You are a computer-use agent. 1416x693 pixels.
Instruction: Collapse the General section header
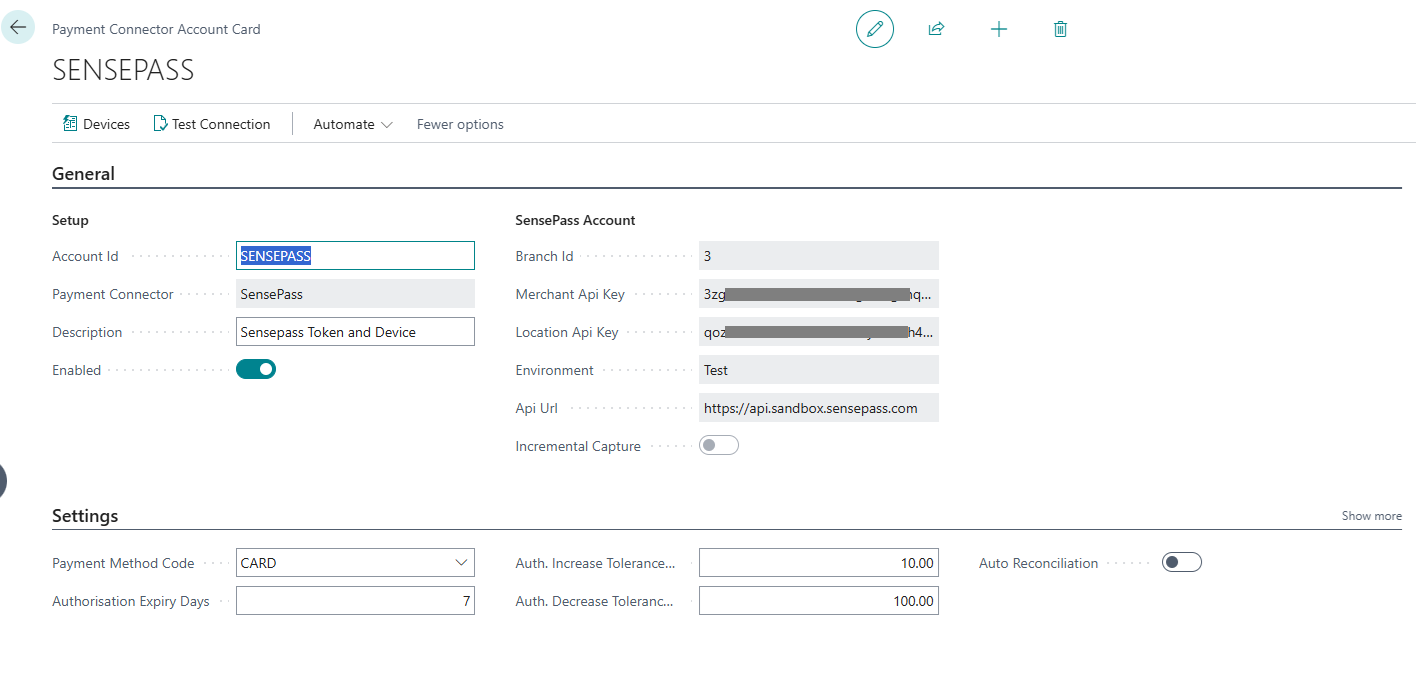[x=84, y=174]
